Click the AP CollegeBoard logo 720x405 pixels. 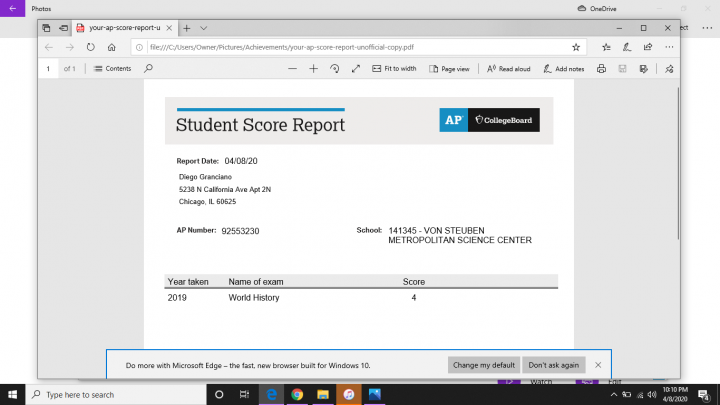click(489, 120)
